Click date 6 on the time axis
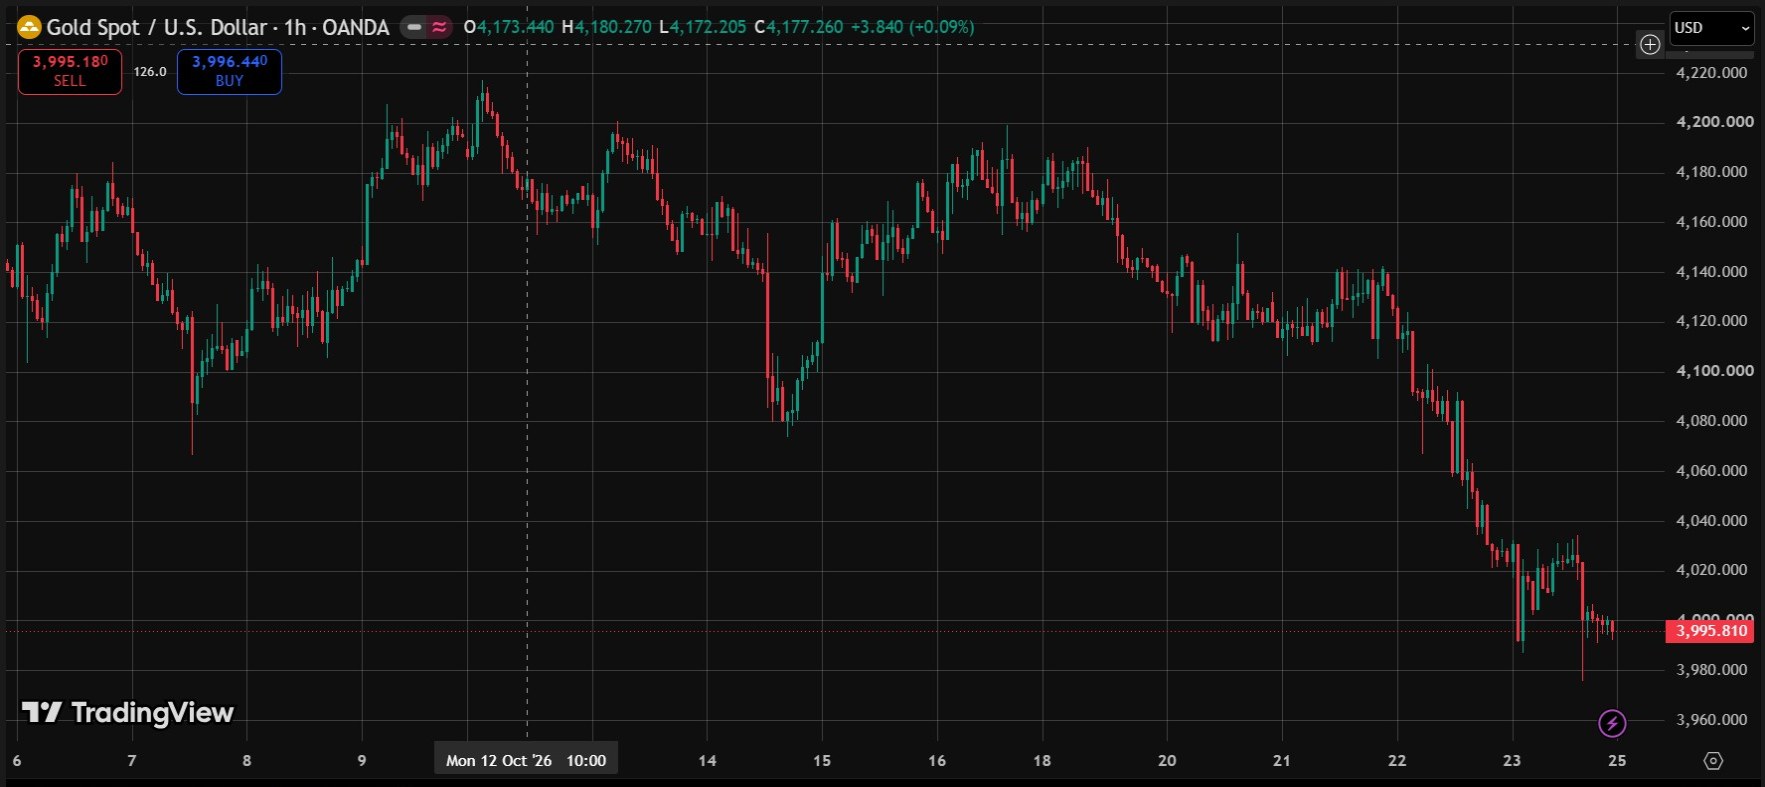1765x787 pixels. (17, 761)
